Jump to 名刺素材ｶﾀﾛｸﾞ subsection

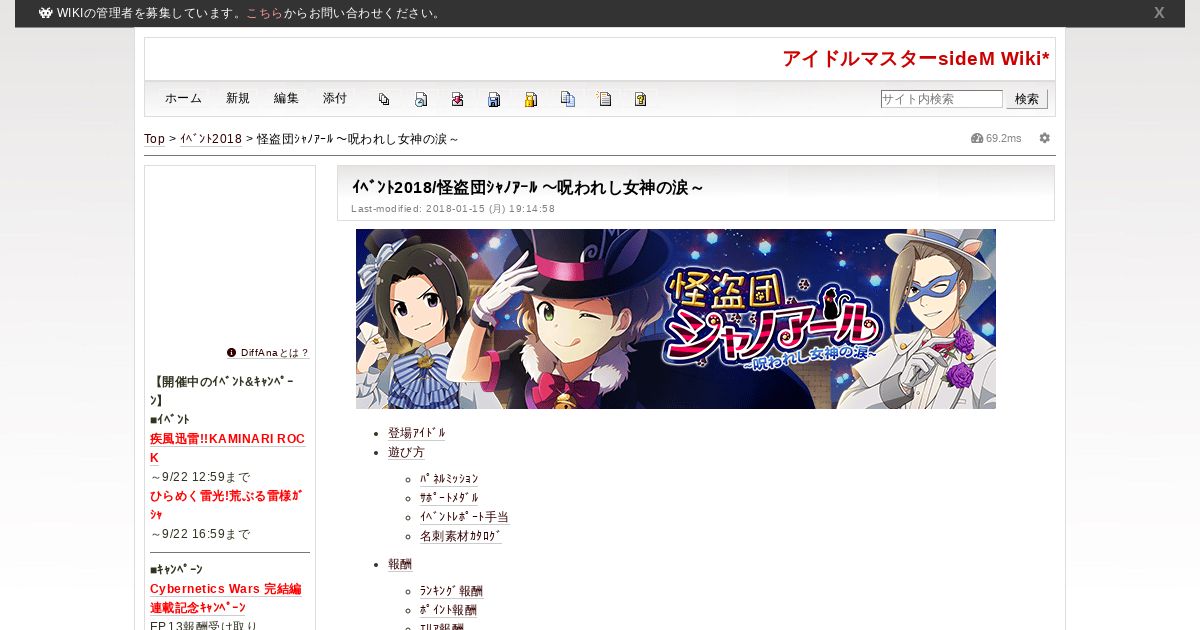click(461, 536)
